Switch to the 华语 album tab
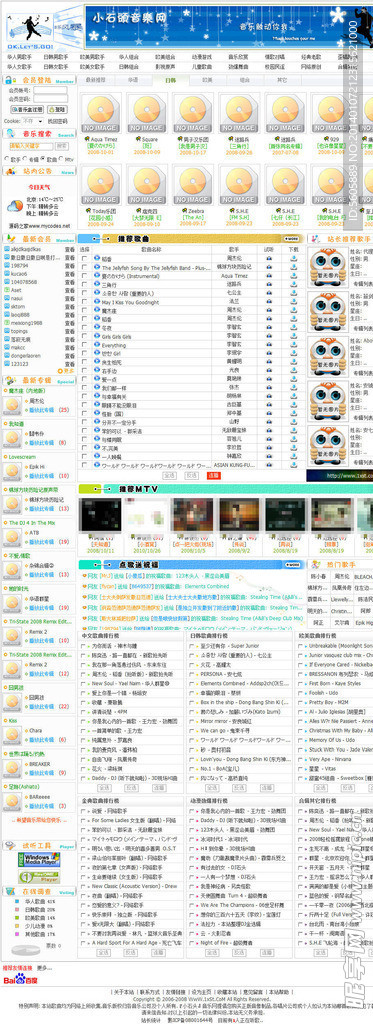The height and width of the screenshot is (1024, 373). [133, 80]
